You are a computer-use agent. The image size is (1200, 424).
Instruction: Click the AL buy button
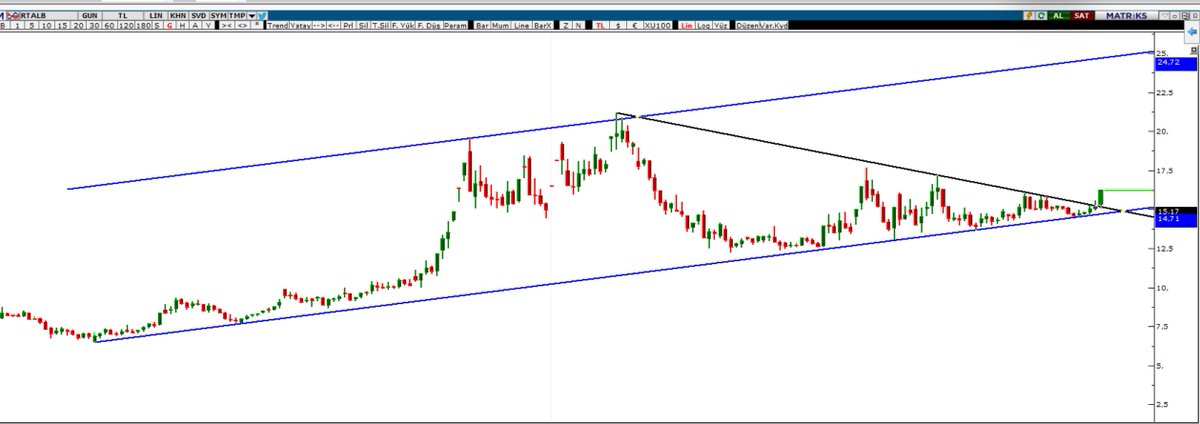click(x=1058, y=16)
